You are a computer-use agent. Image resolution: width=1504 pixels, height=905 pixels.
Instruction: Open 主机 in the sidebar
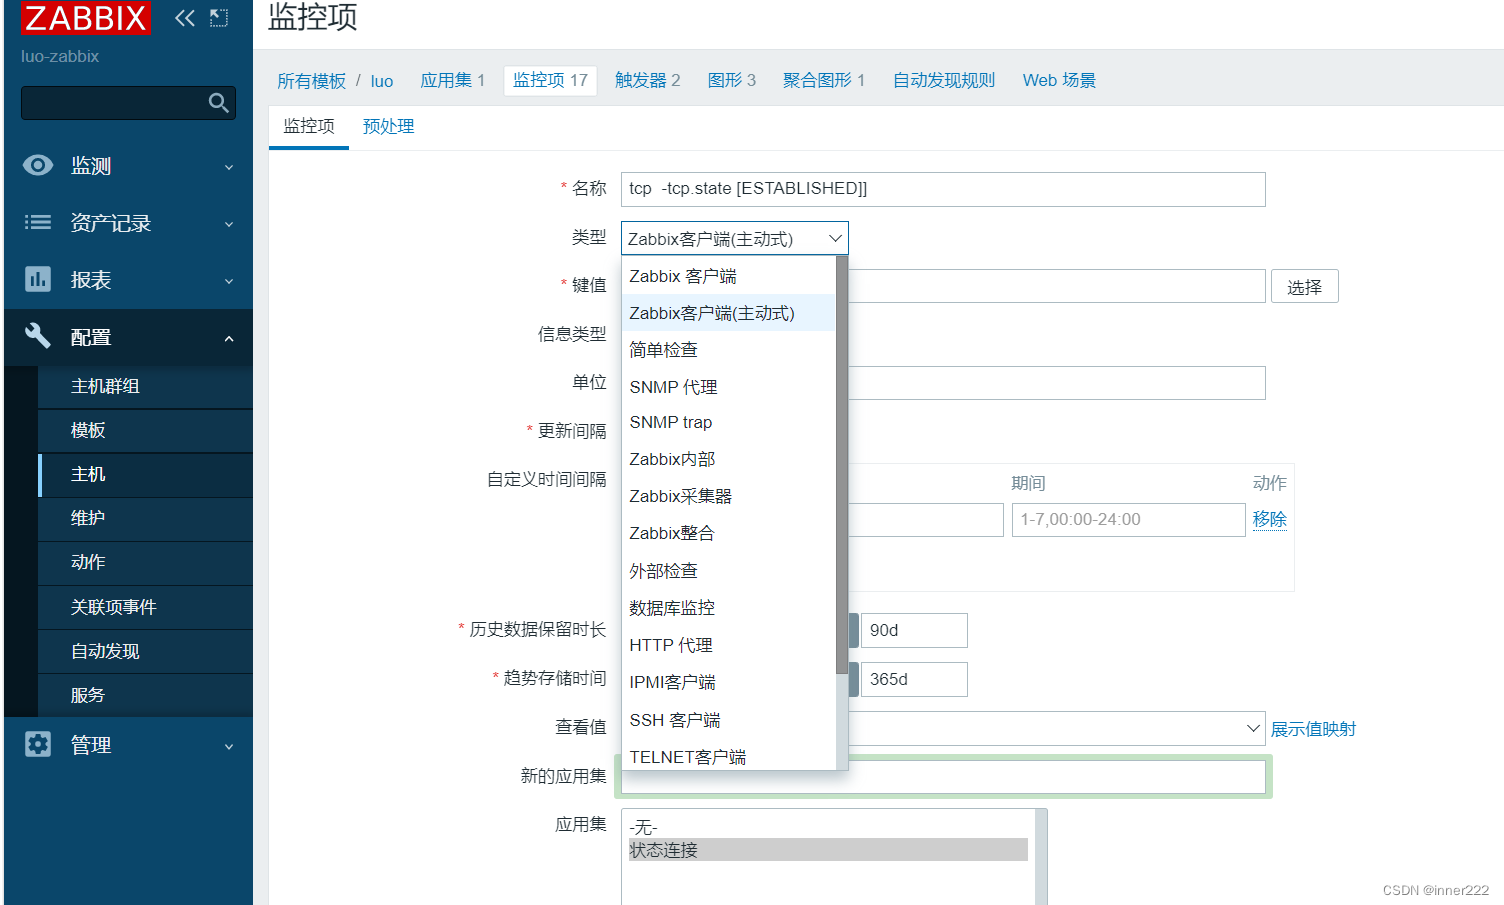pyautogui.click(x=145, y=475)
